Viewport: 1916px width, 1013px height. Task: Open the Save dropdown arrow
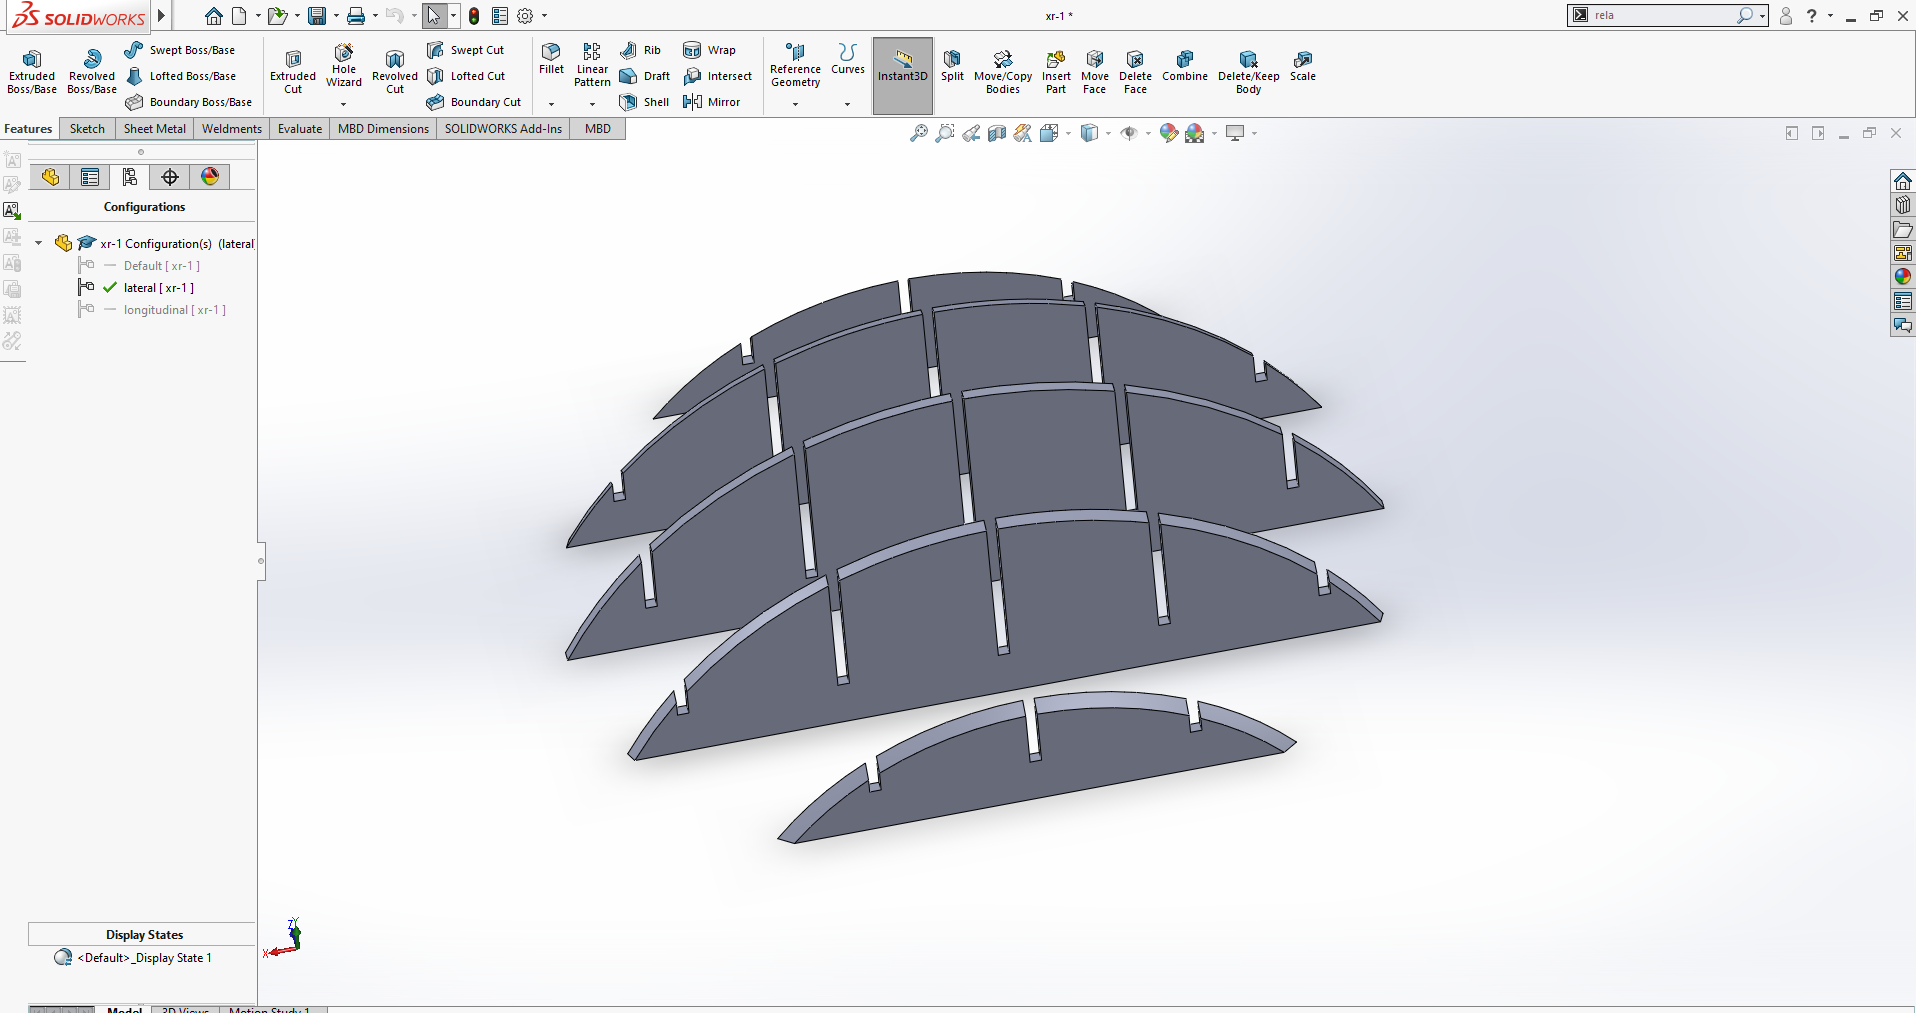pyautogui.click(x=335, y=16)
